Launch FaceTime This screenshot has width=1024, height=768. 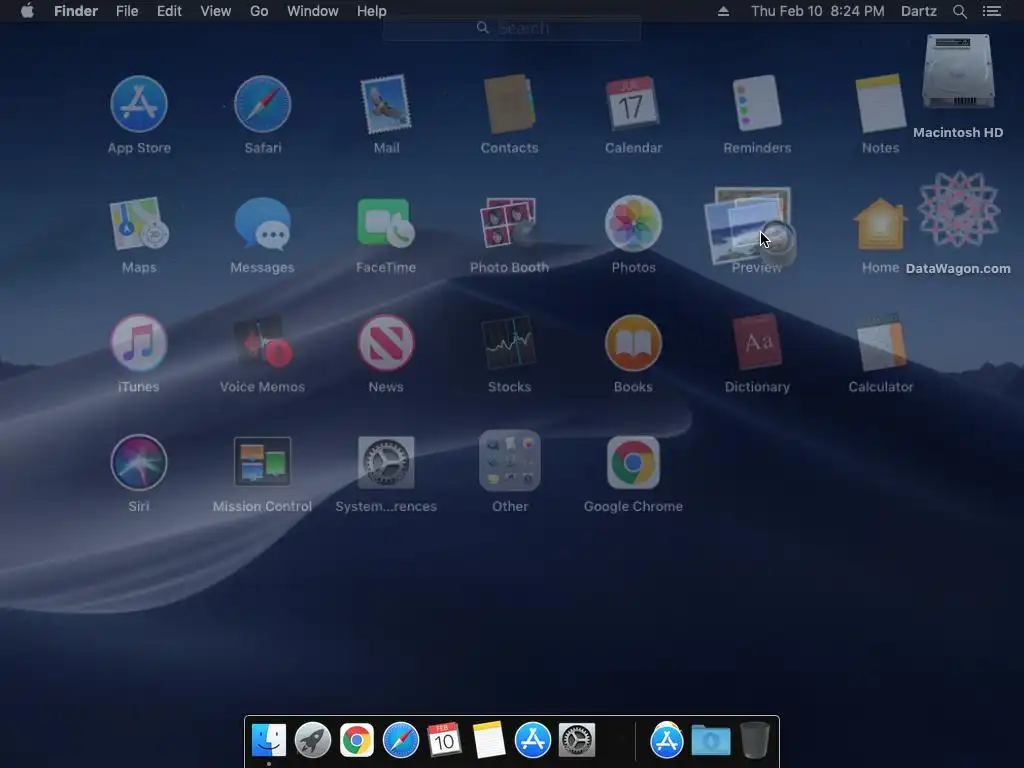coord(386,224)
